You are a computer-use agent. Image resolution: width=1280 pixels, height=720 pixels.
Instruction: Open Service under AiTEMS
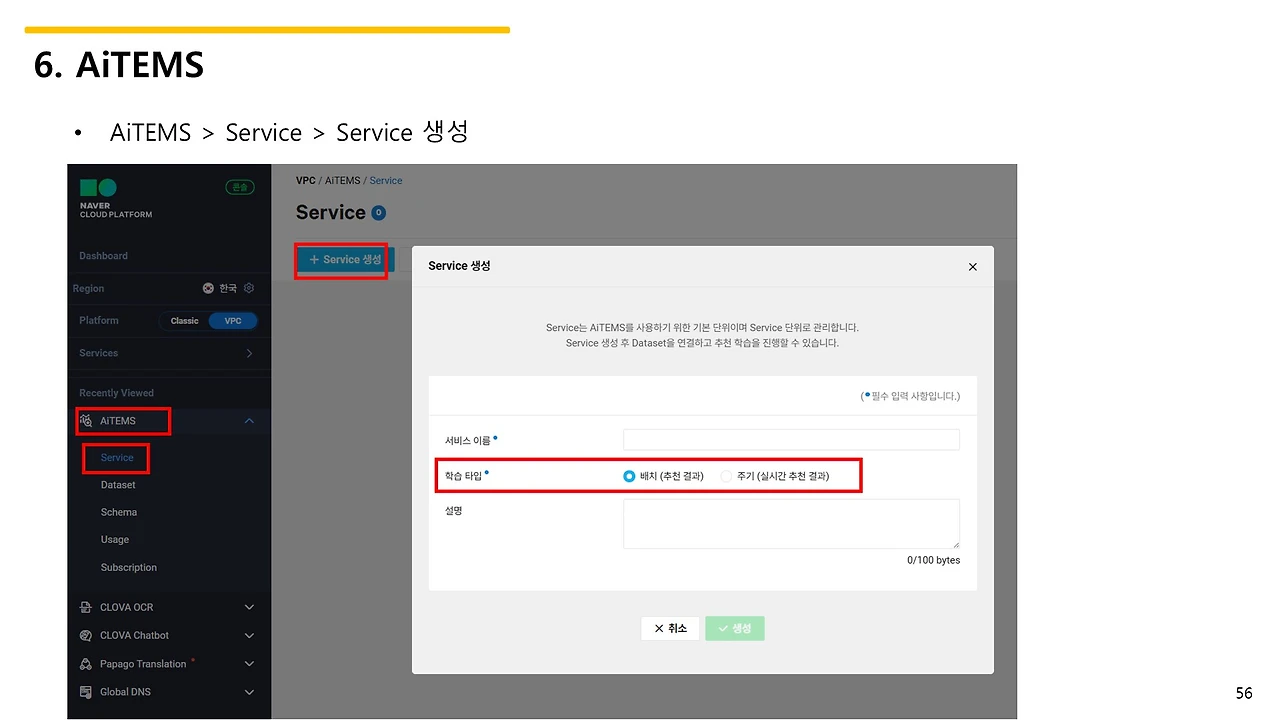tap(117, 458)
